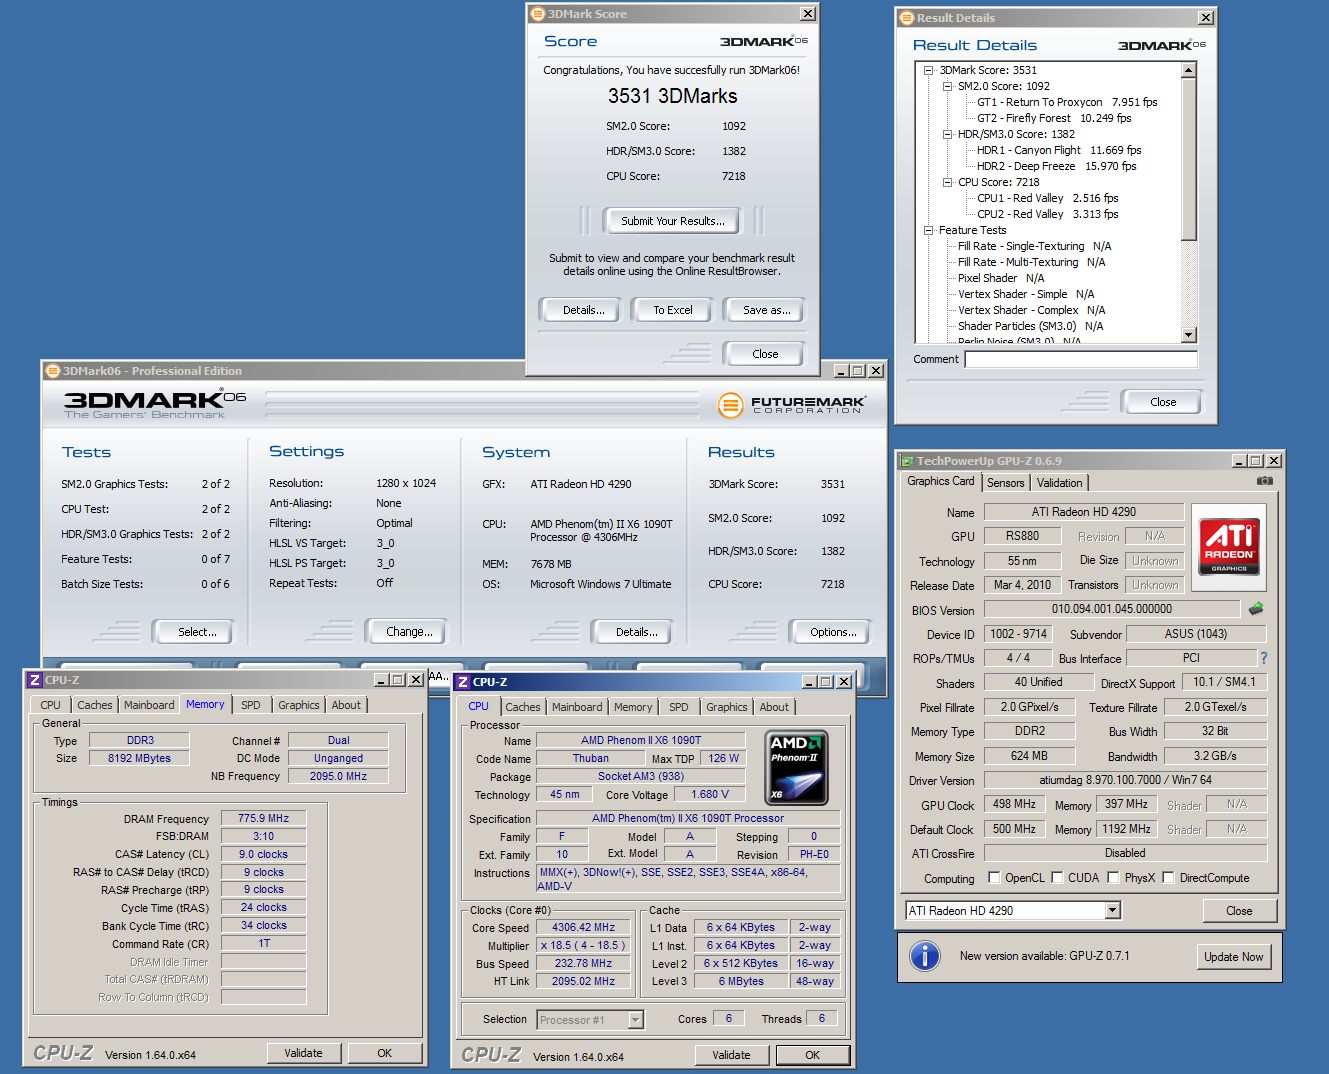Click the Driver Version atiumdag value
Image resolution: width=1329 pixels, height=1074 pixels.
point(1125,780)
